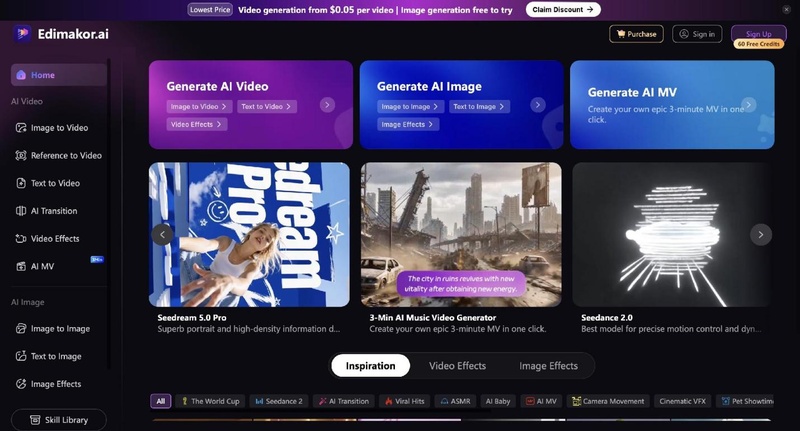Open Text to Video chip in video card
The width and height of the screenshot is (800, 431).
click(x=267, y=107)
